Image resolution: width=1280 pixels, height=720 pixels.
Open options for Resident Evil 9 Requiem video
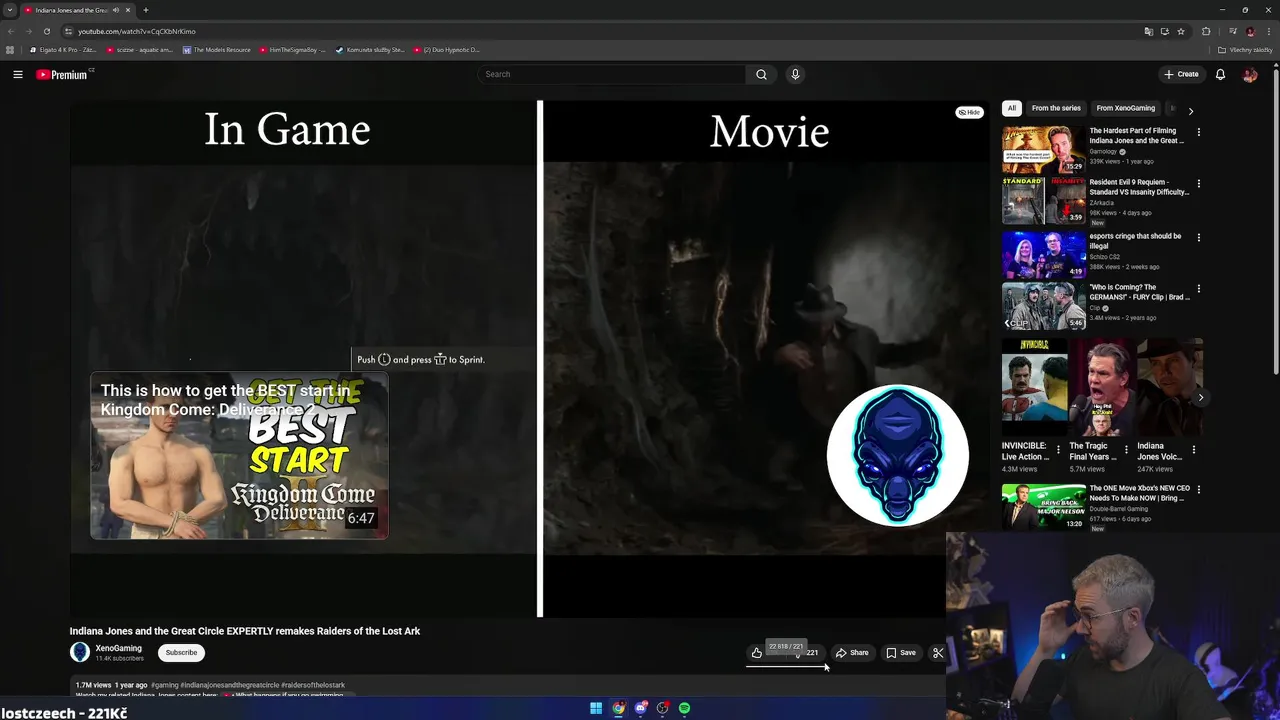click(x=1199, y=184)
